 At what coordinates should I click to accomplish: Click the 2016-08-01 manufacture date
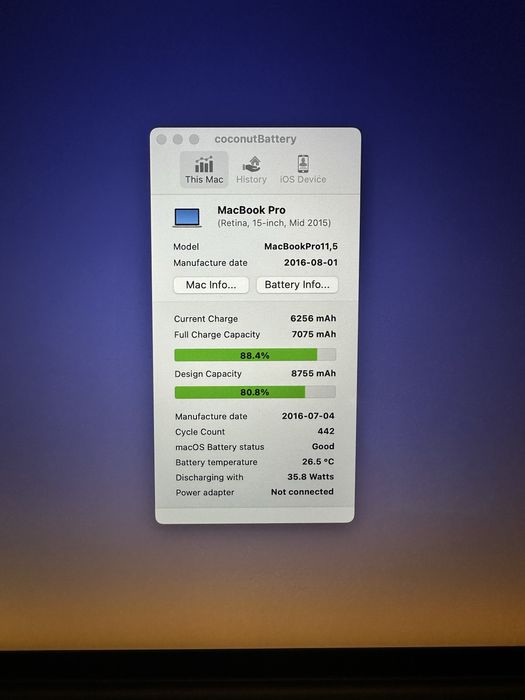(311, 262)
